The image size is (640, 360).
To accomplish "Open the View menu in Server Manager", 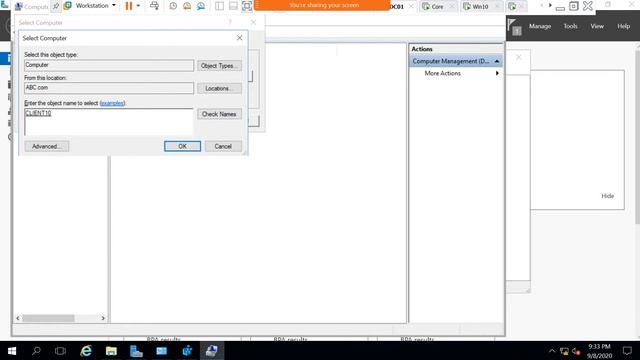I will point(597,26).
